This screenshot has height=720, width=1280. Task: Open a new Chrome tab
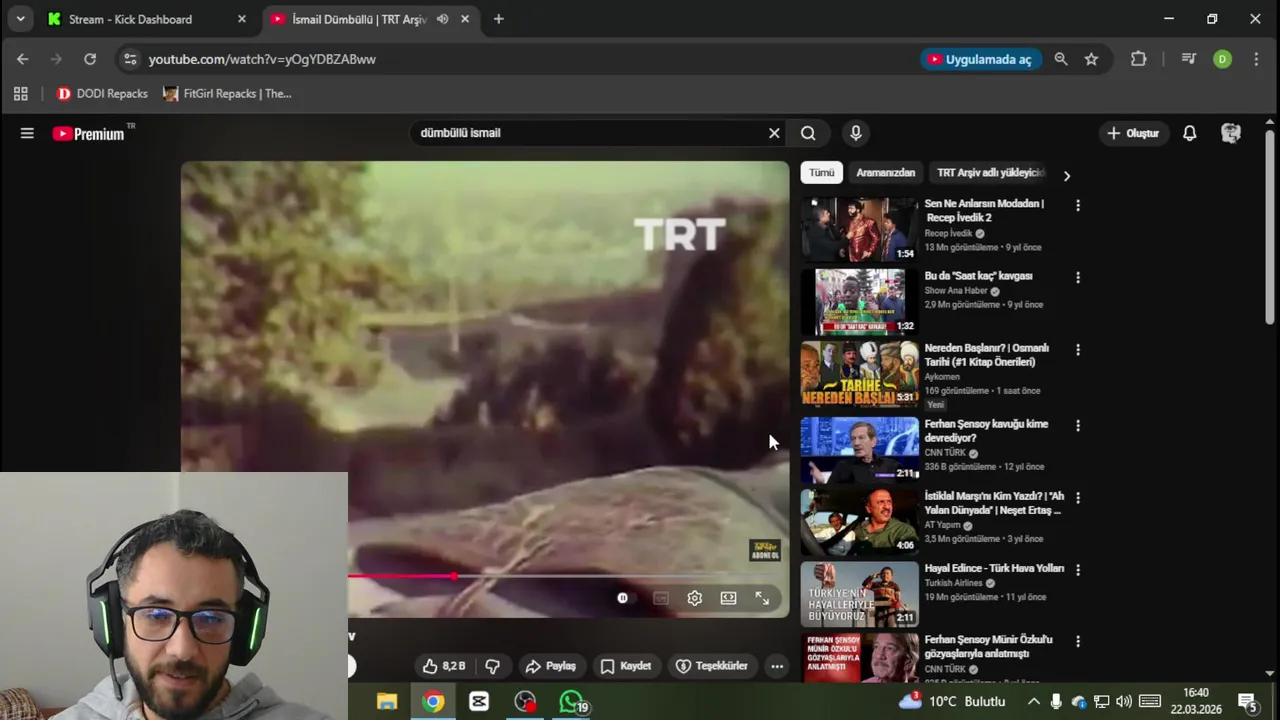(498, 19)
